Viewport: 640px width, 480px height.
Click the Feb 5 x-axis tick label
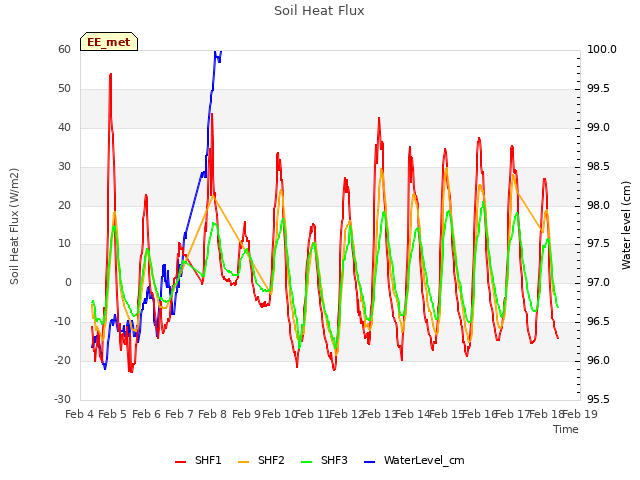coord(113,414)
